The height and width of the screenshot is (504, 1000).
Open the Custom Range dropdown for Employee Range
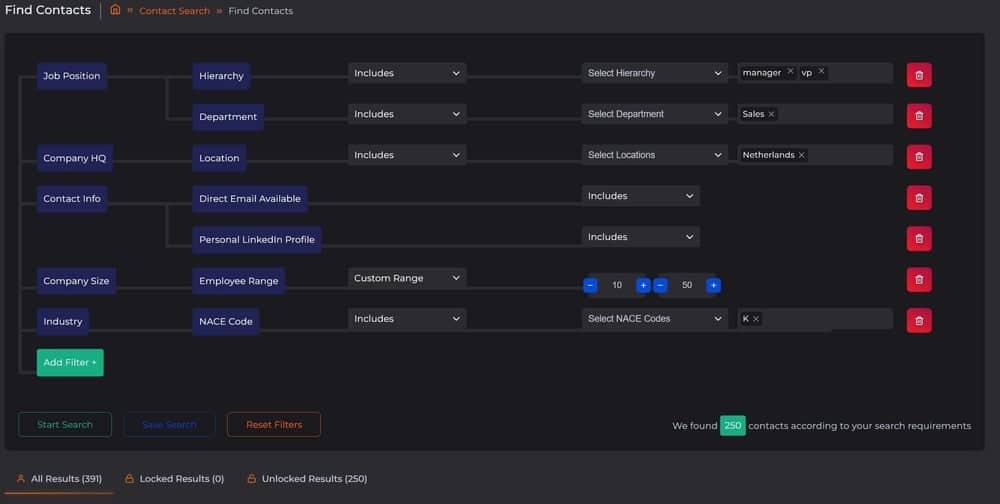(406, 278)
